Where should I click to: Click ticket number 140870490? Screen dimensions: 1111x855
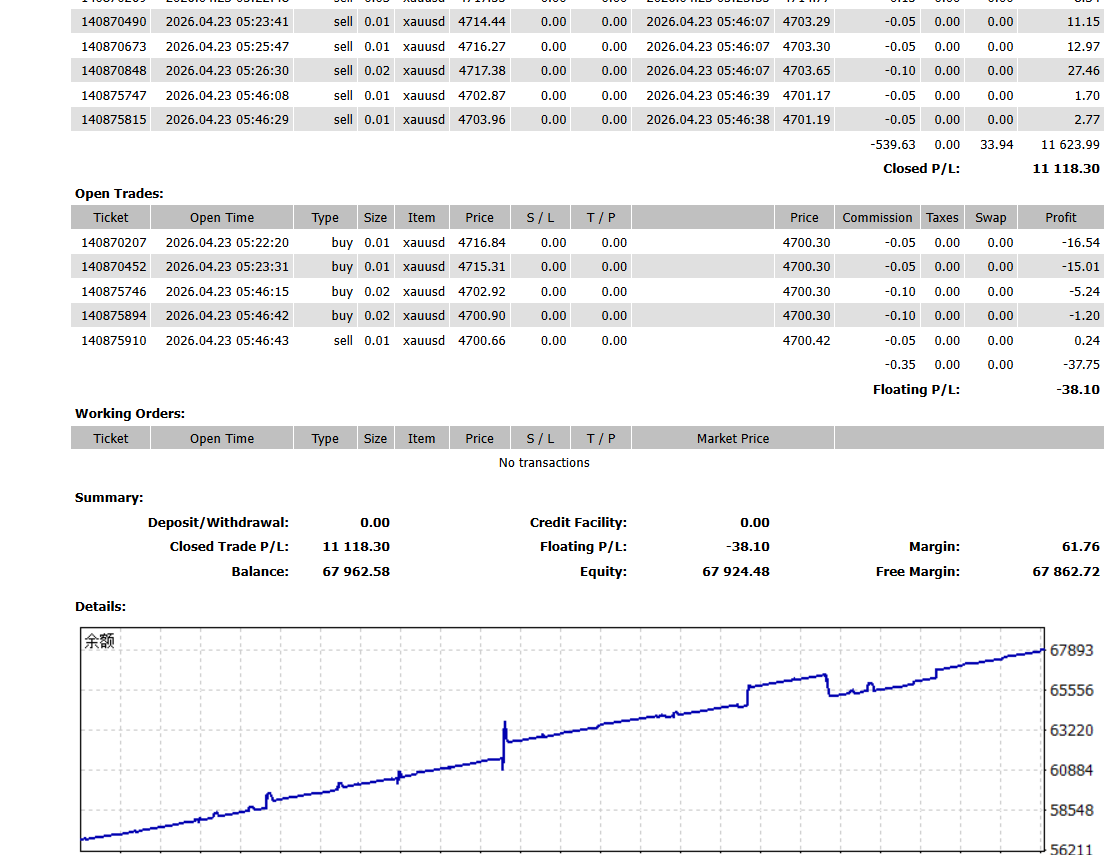(113, 22)
